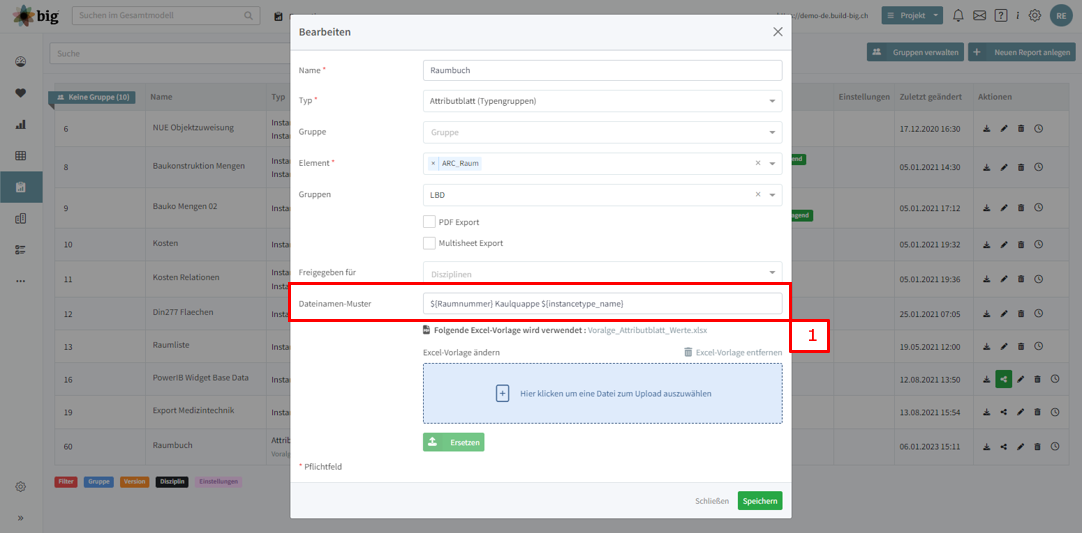Expand the Element dropdown arrow
1082x533 pixels.
coord(772,164)
